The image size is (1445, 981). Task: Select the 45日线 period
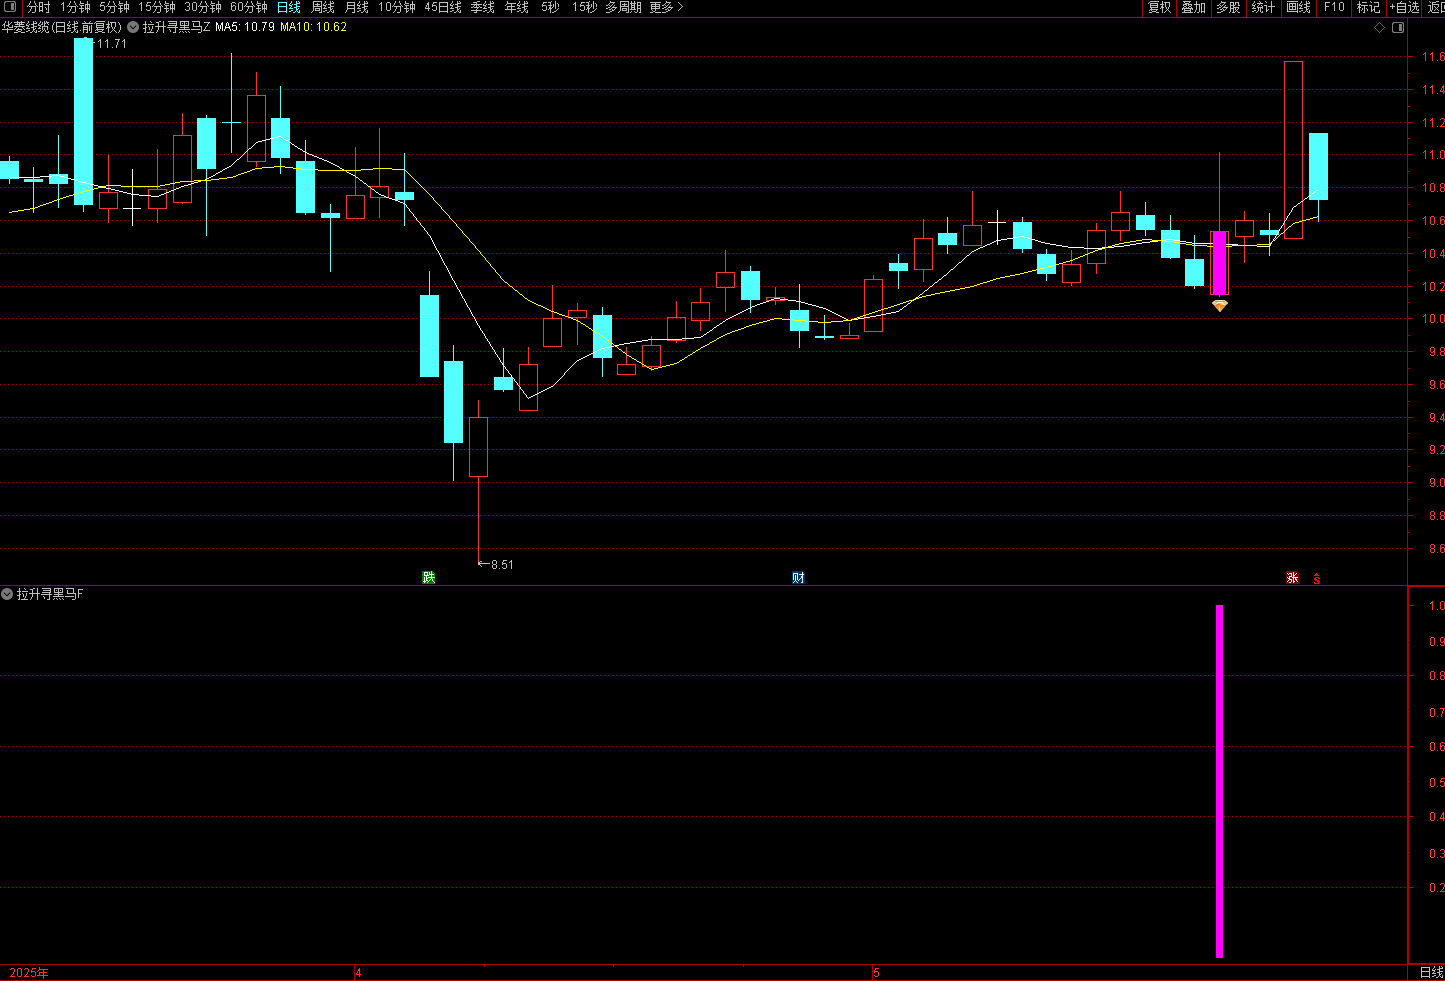pos(443,7)
